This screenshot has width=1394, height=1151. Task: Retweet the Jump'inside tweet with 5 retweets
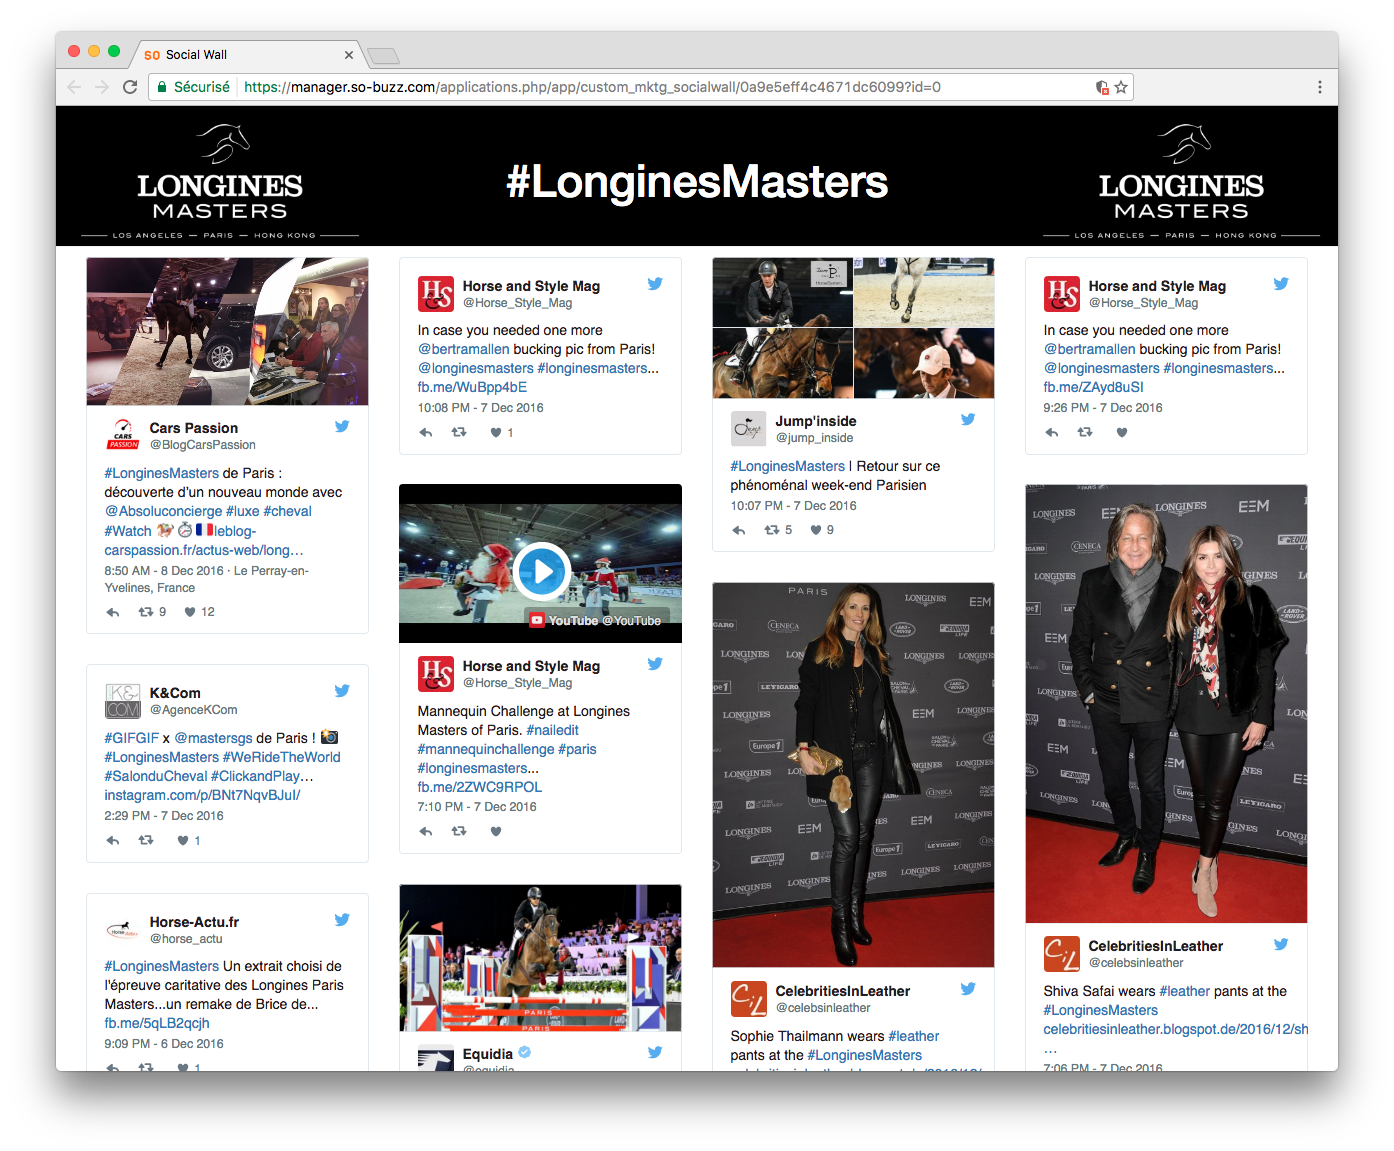pyautogui.click(x=772, y=531)
